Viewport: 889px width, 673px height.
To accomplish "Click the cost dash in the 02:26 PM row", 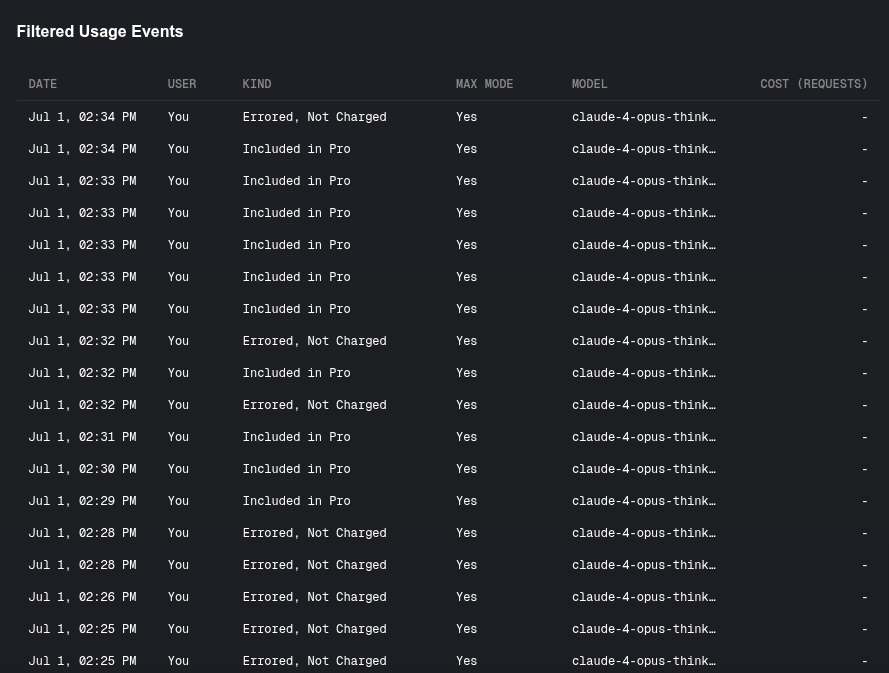I will coord(865,597).
